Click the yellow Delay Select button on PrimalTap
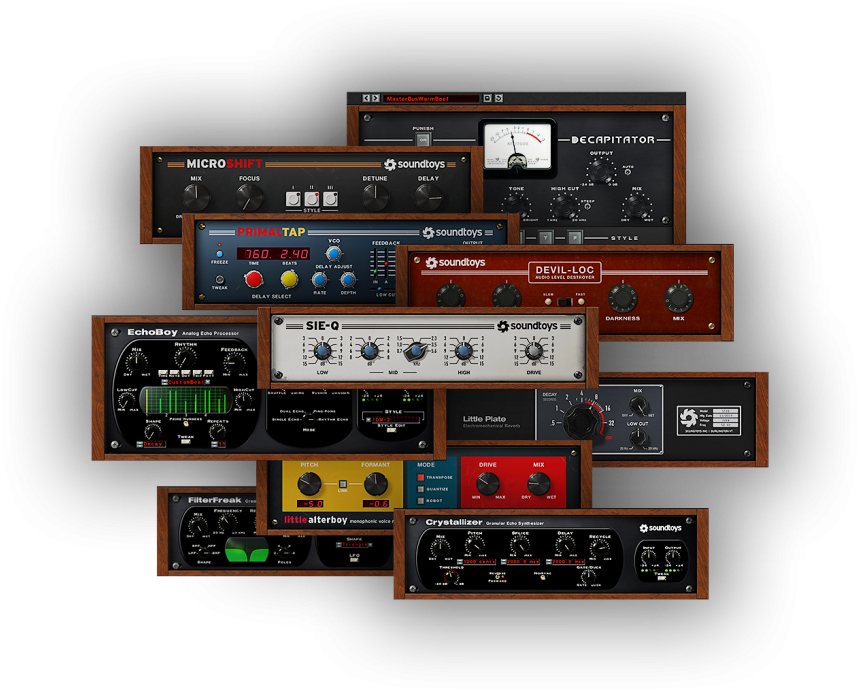858x690 pixels. [x=289, y=279]
